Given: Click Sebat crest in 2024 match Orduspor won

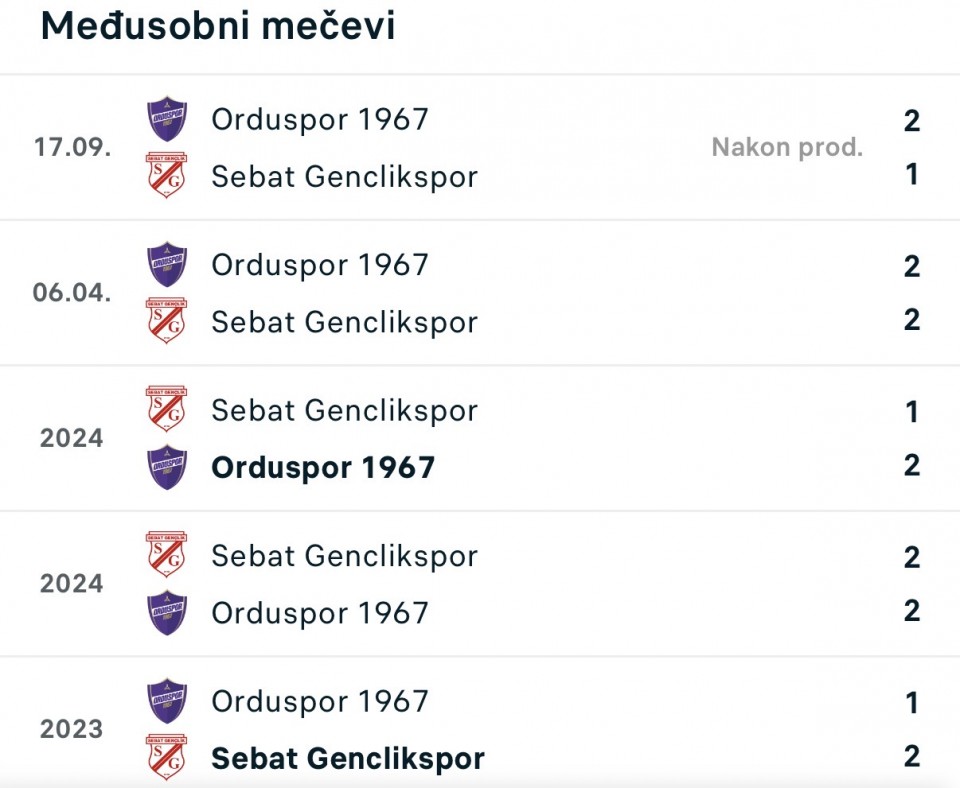Looking at the screenshot, I should [x=167, y=410].
